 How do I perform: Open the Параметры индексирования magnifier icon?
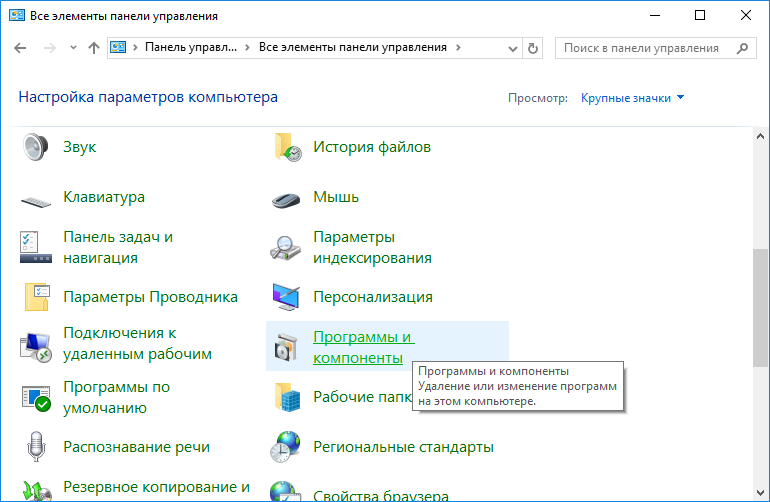tap(285, 248)
